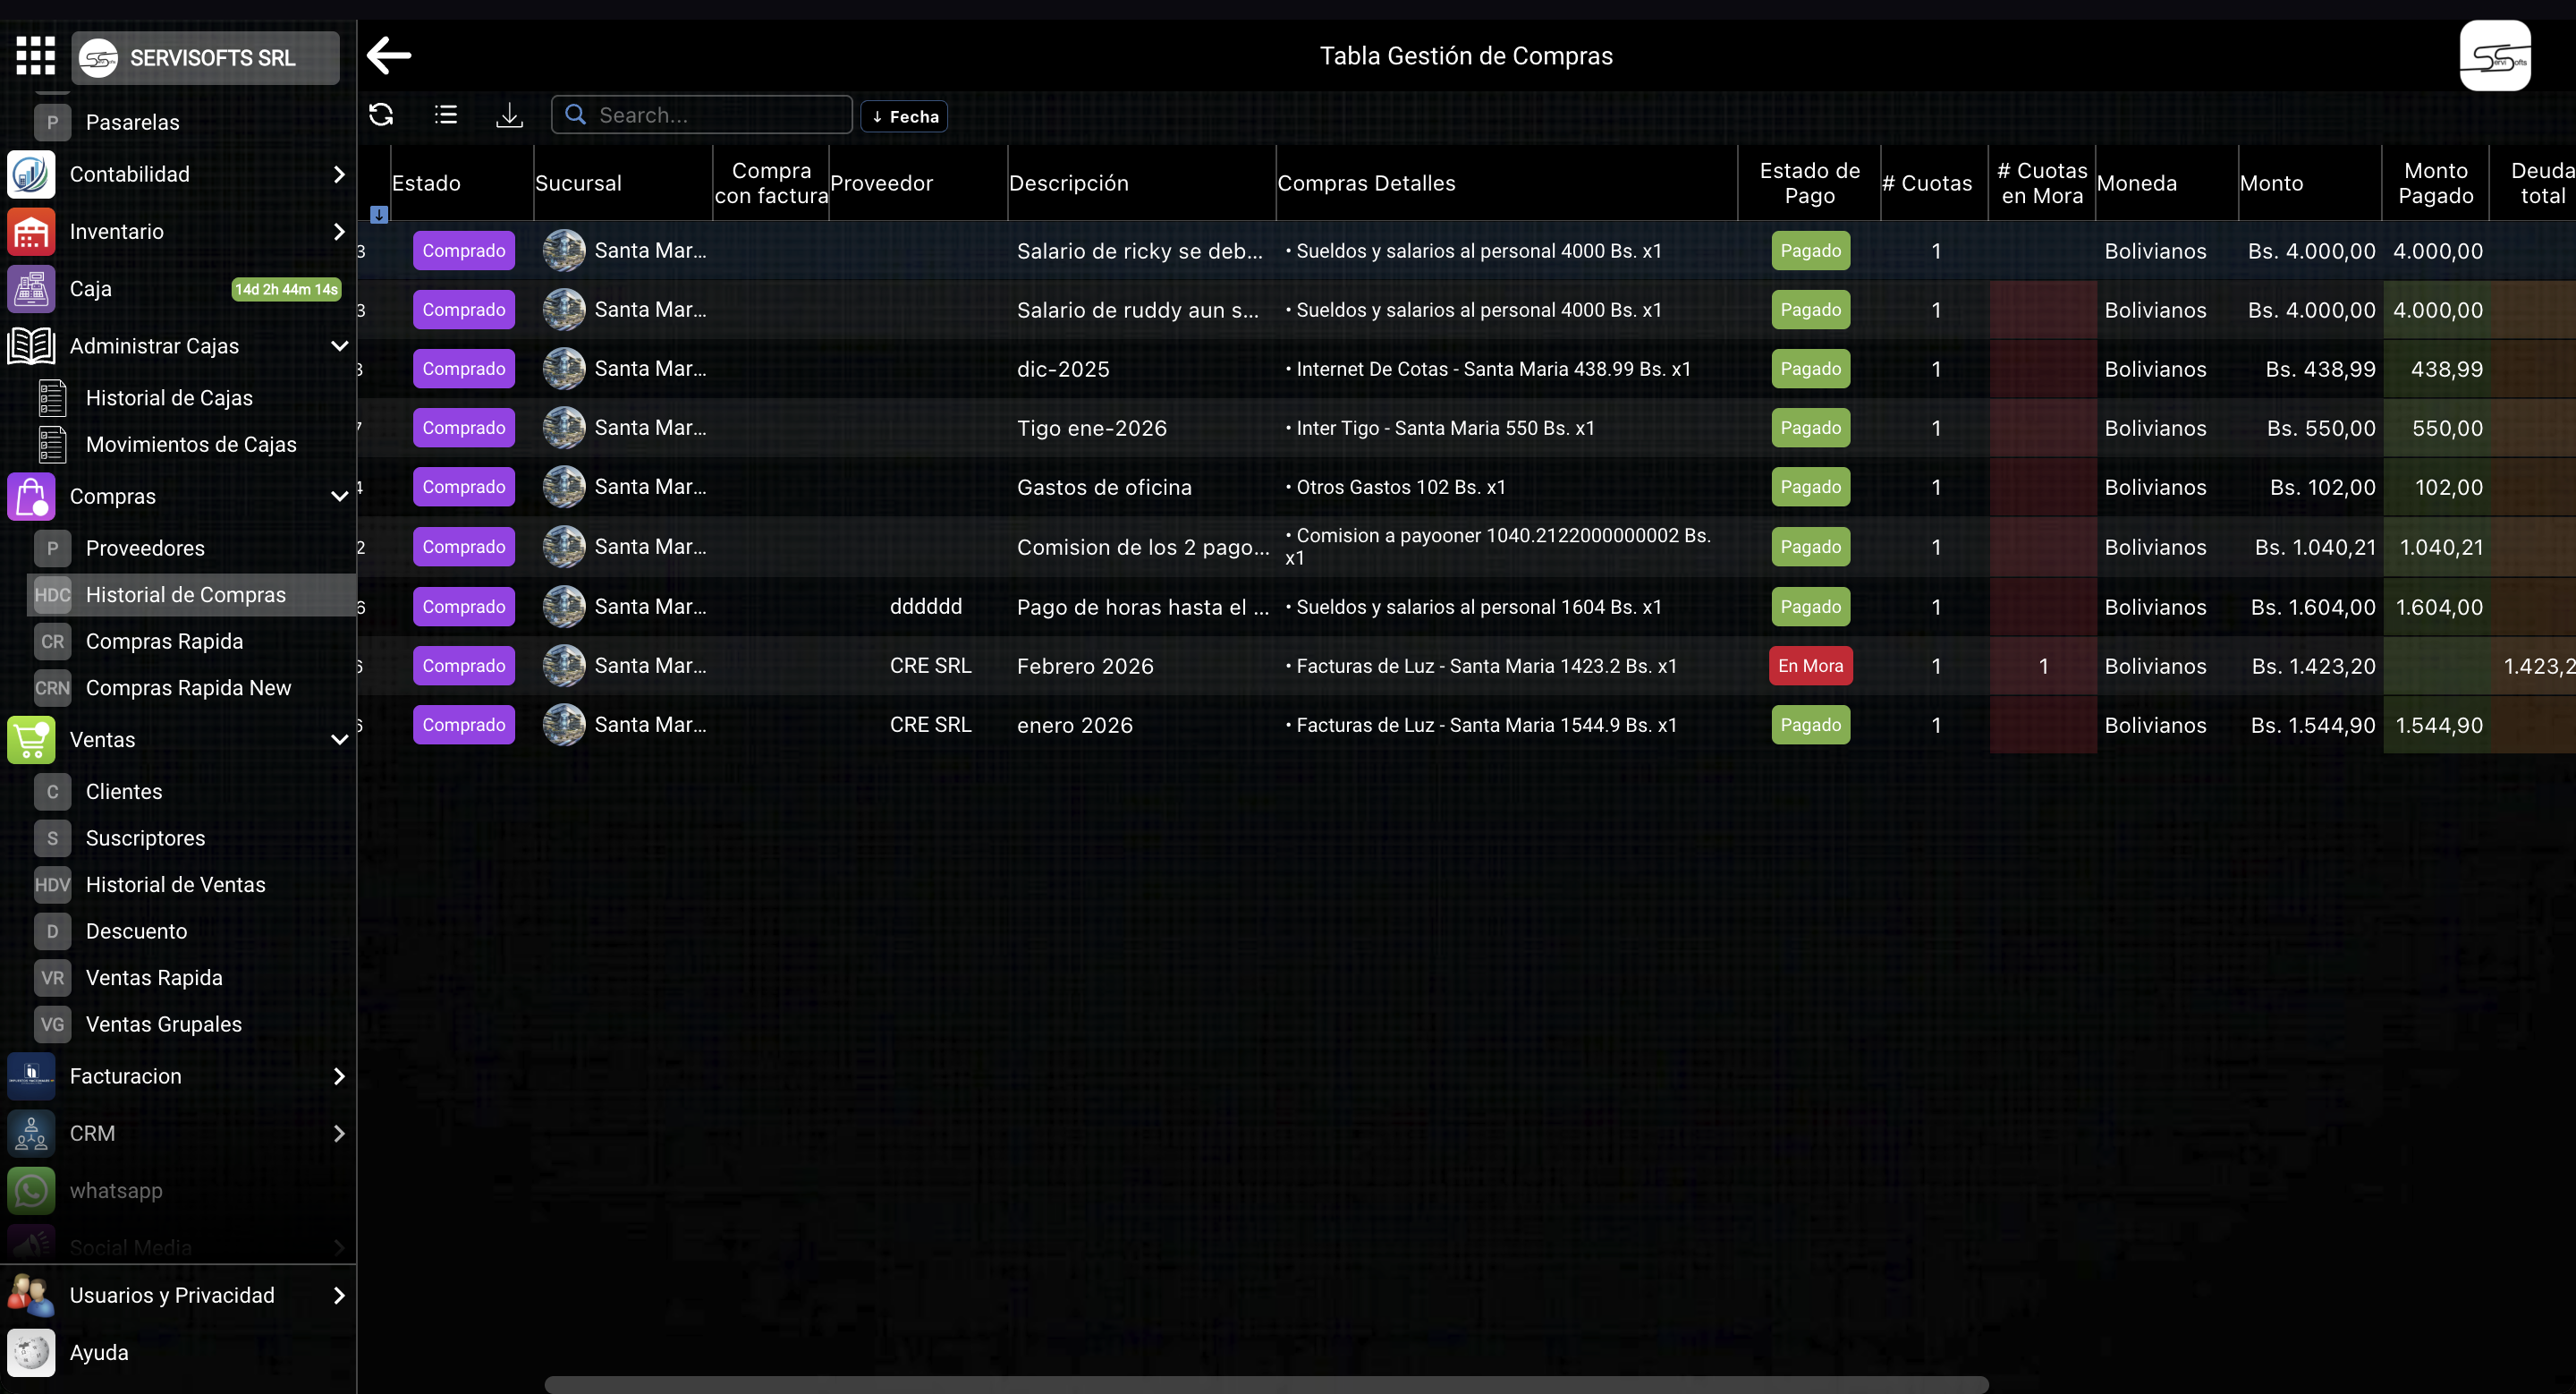Expand the Contabilidad menu
2576x1394 pixels.
339,174
